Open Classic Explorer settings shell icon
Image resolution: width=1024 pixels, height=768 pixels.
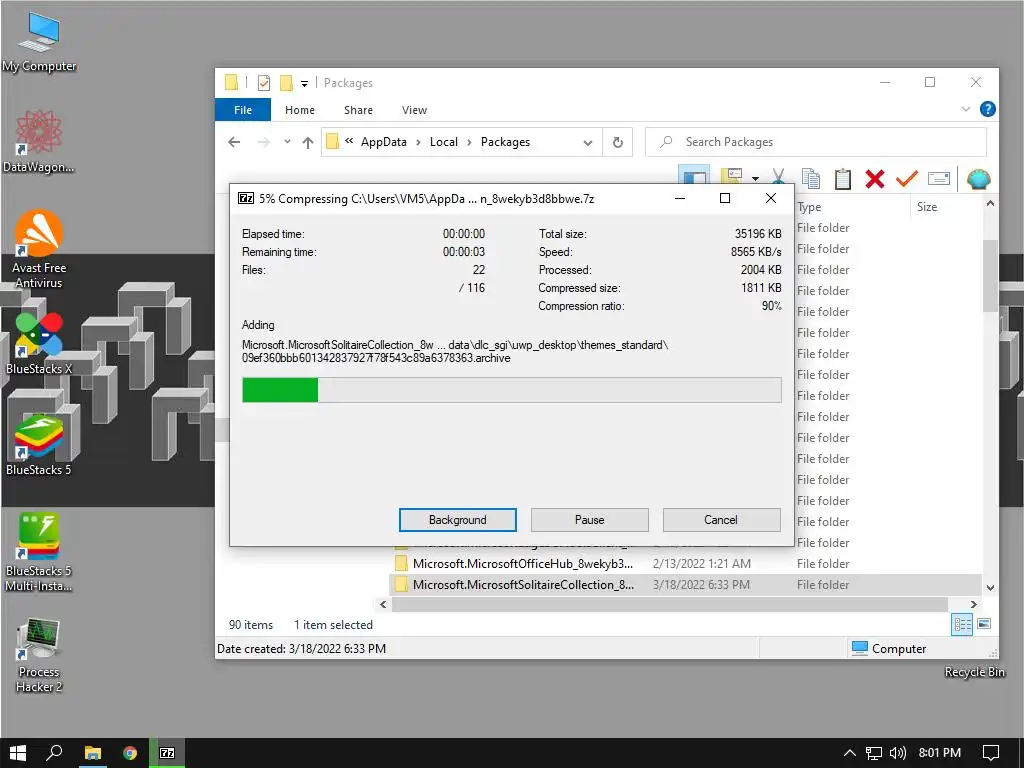[x=978, y=178]
